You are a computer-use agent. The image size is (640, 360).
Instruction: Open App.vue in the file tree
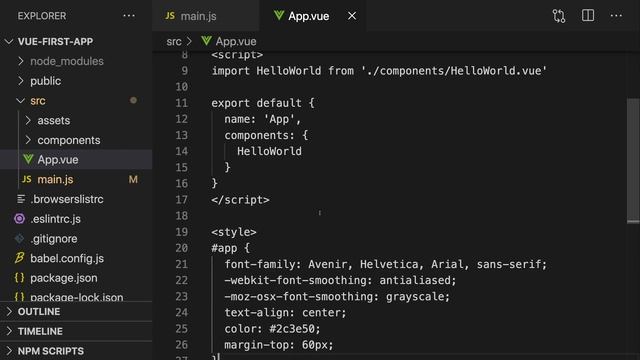[76, 160]
